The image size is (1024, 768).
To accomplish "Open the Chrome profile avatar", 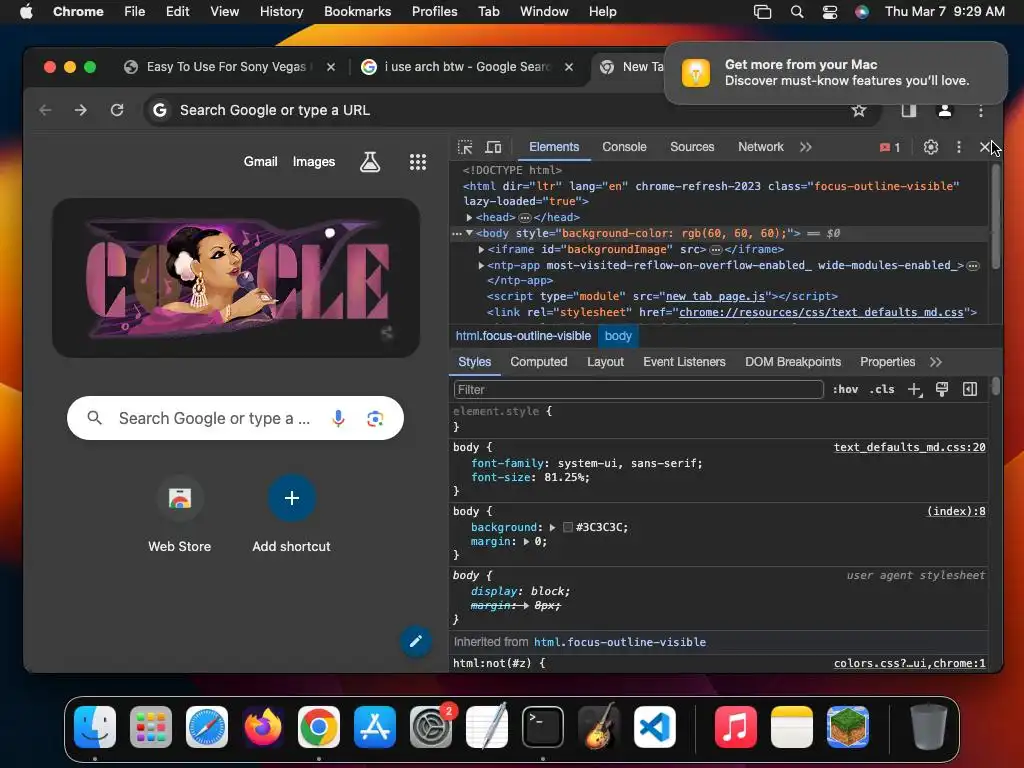I will coord(944,110).
